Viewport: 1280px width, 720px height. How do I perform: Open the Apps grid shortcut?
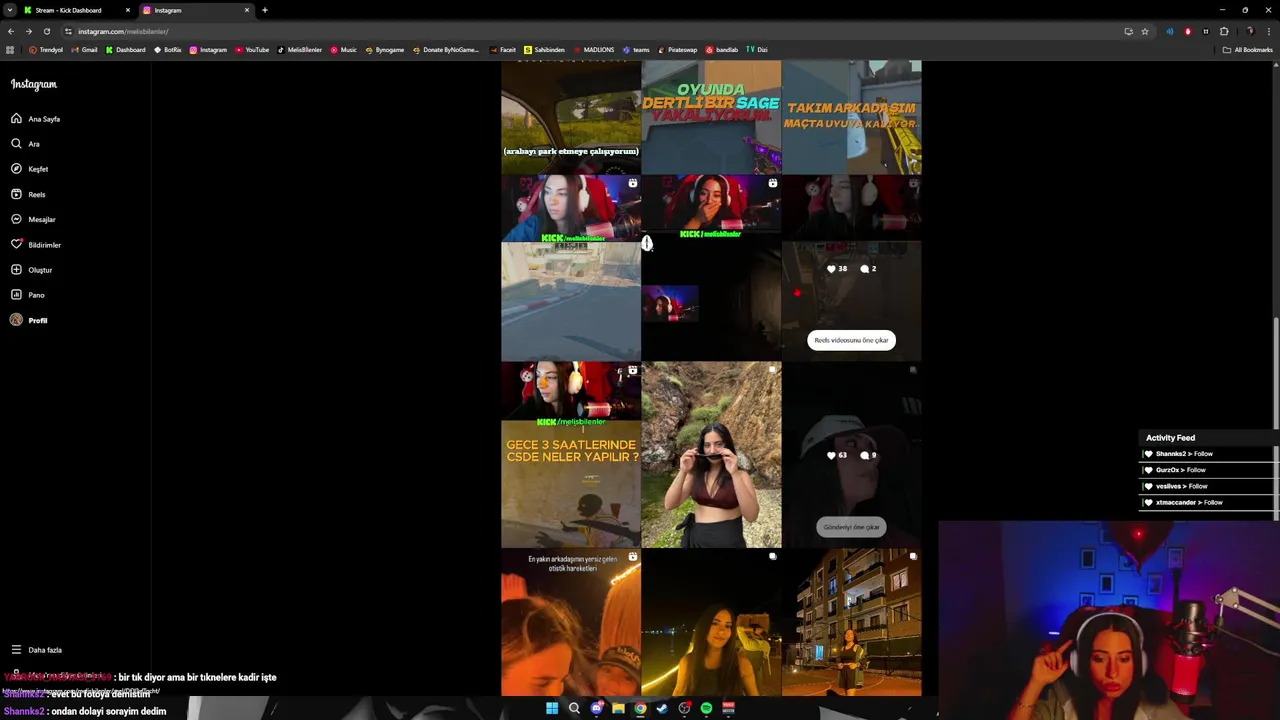[x=10, y=49]
